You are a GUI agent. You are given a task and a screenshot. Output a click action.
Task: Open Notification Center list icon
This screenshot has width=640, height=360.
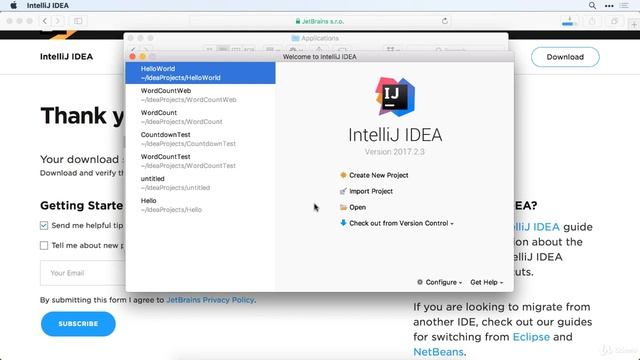pyautogui.click(x=624, y=5)
